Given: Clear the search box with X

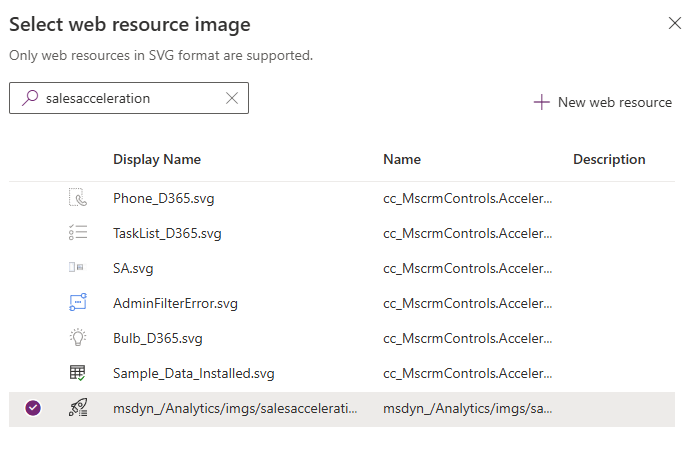Looking at the screenshot, I should pos(232,98).
